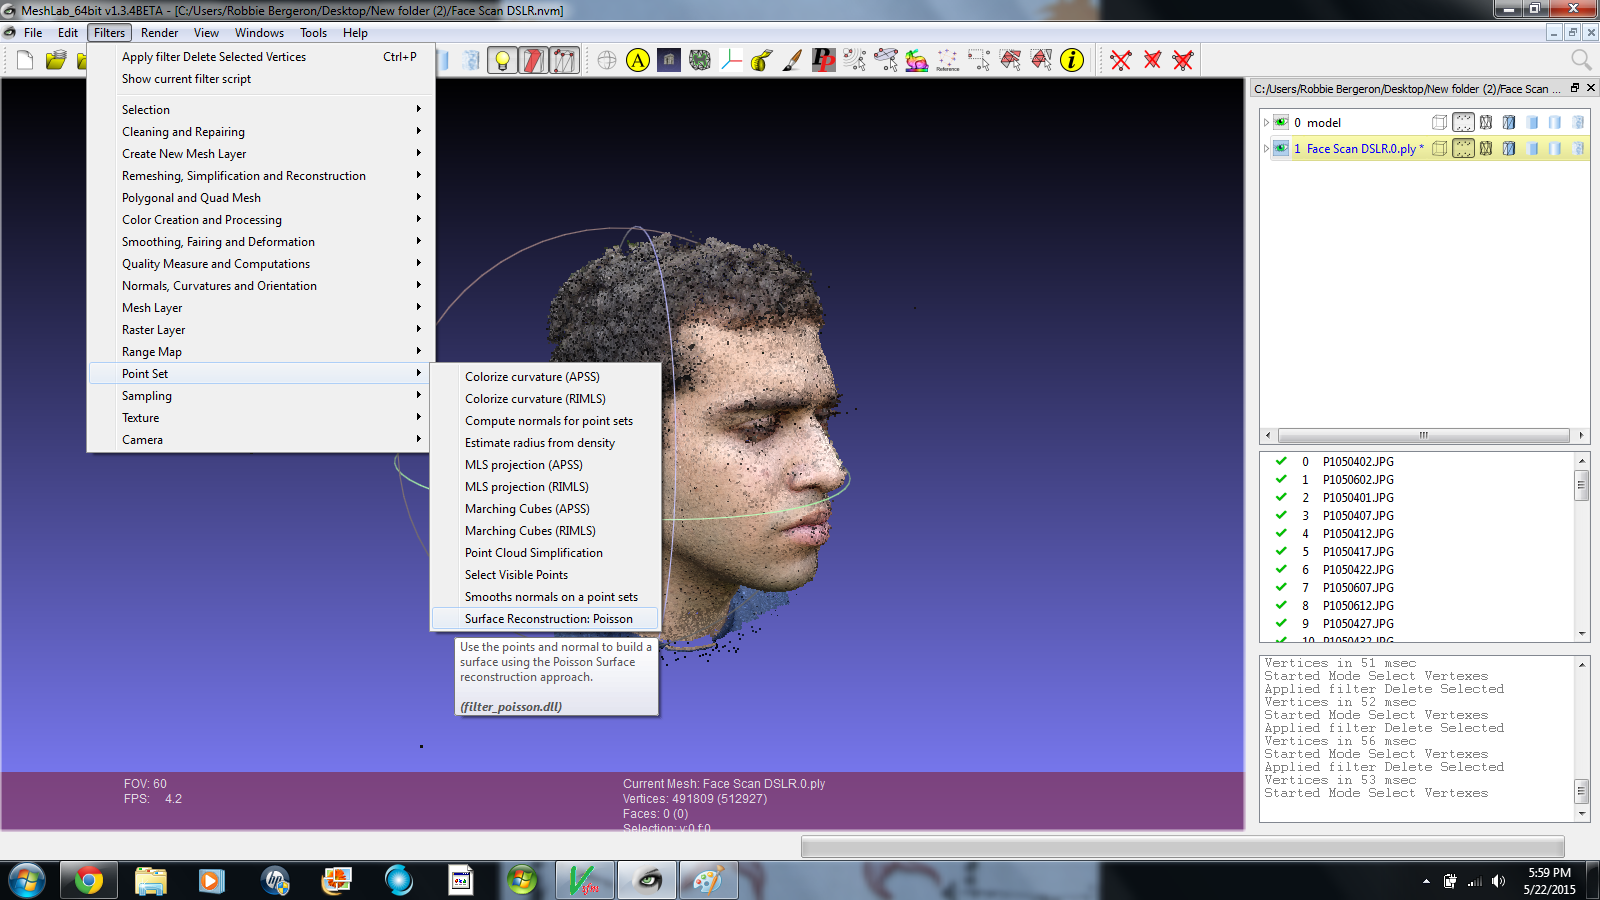Image resolution: width=1600 pixels, height=900 pixels.
Task: Select the Z-painting brush tool
Action: point(792,60)
